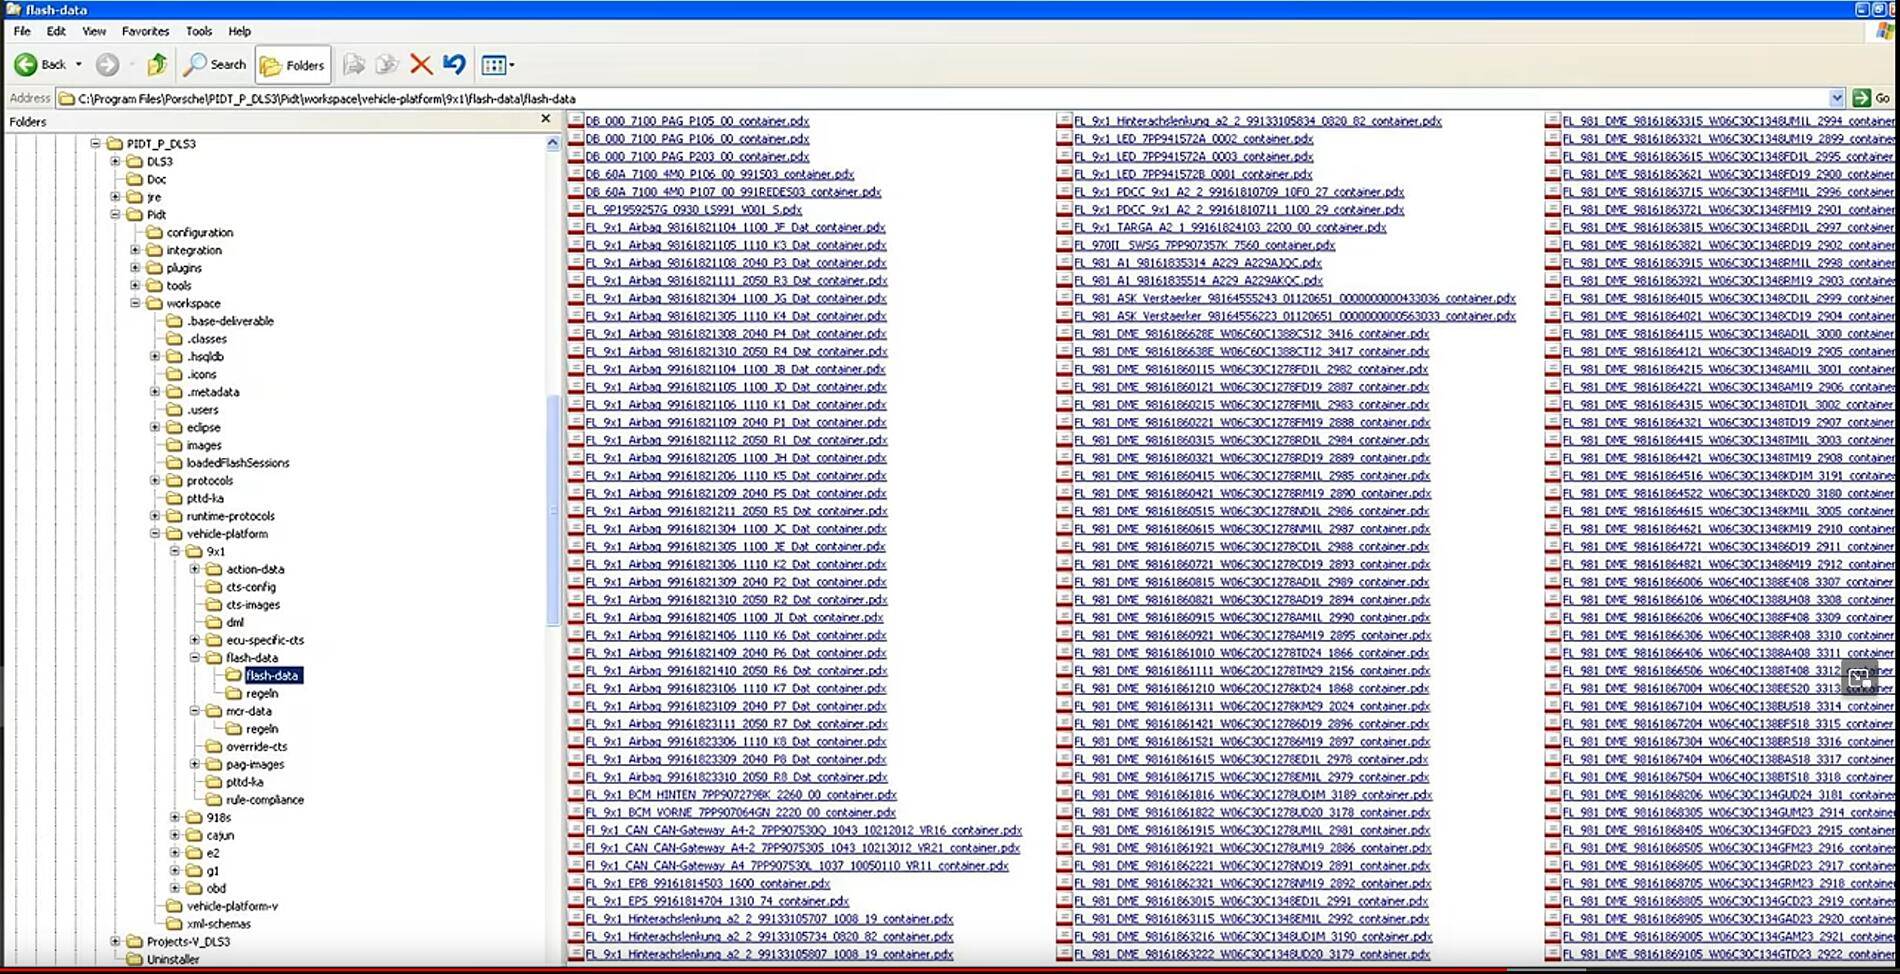Screen dimensions: 1900x974
Task: Select the configuration folder in tree
Action: [199, 232]
